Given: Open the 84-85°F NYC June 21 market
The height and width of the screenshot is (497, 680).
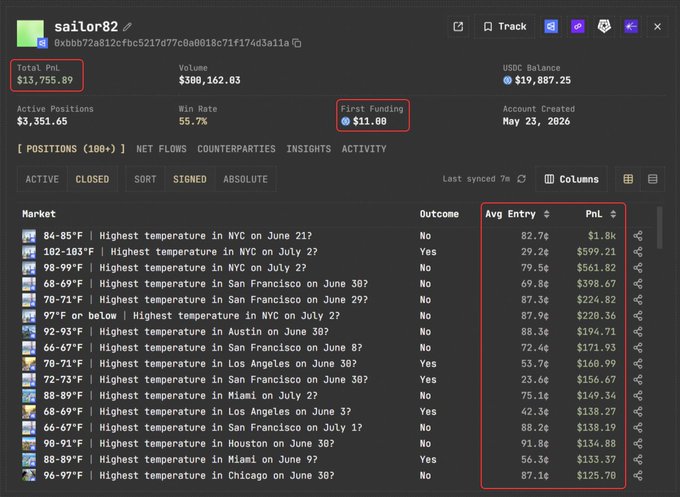Looking at the screenshot, I should 177,236.
